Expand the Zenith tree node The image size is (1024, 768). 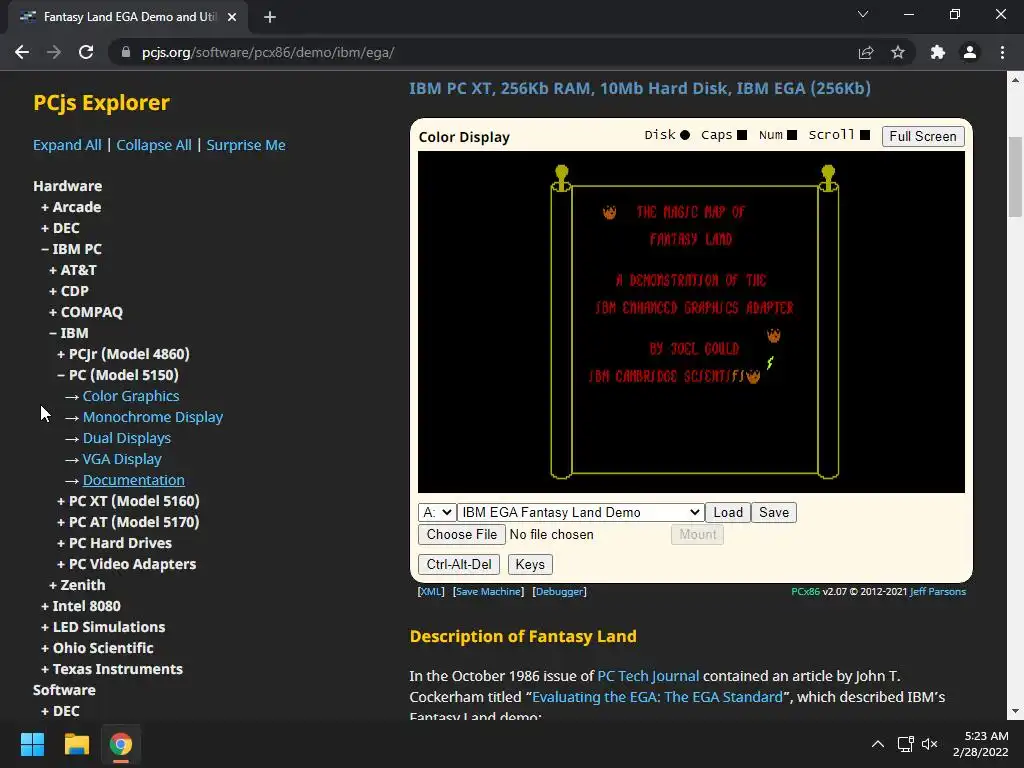[77, 584]
